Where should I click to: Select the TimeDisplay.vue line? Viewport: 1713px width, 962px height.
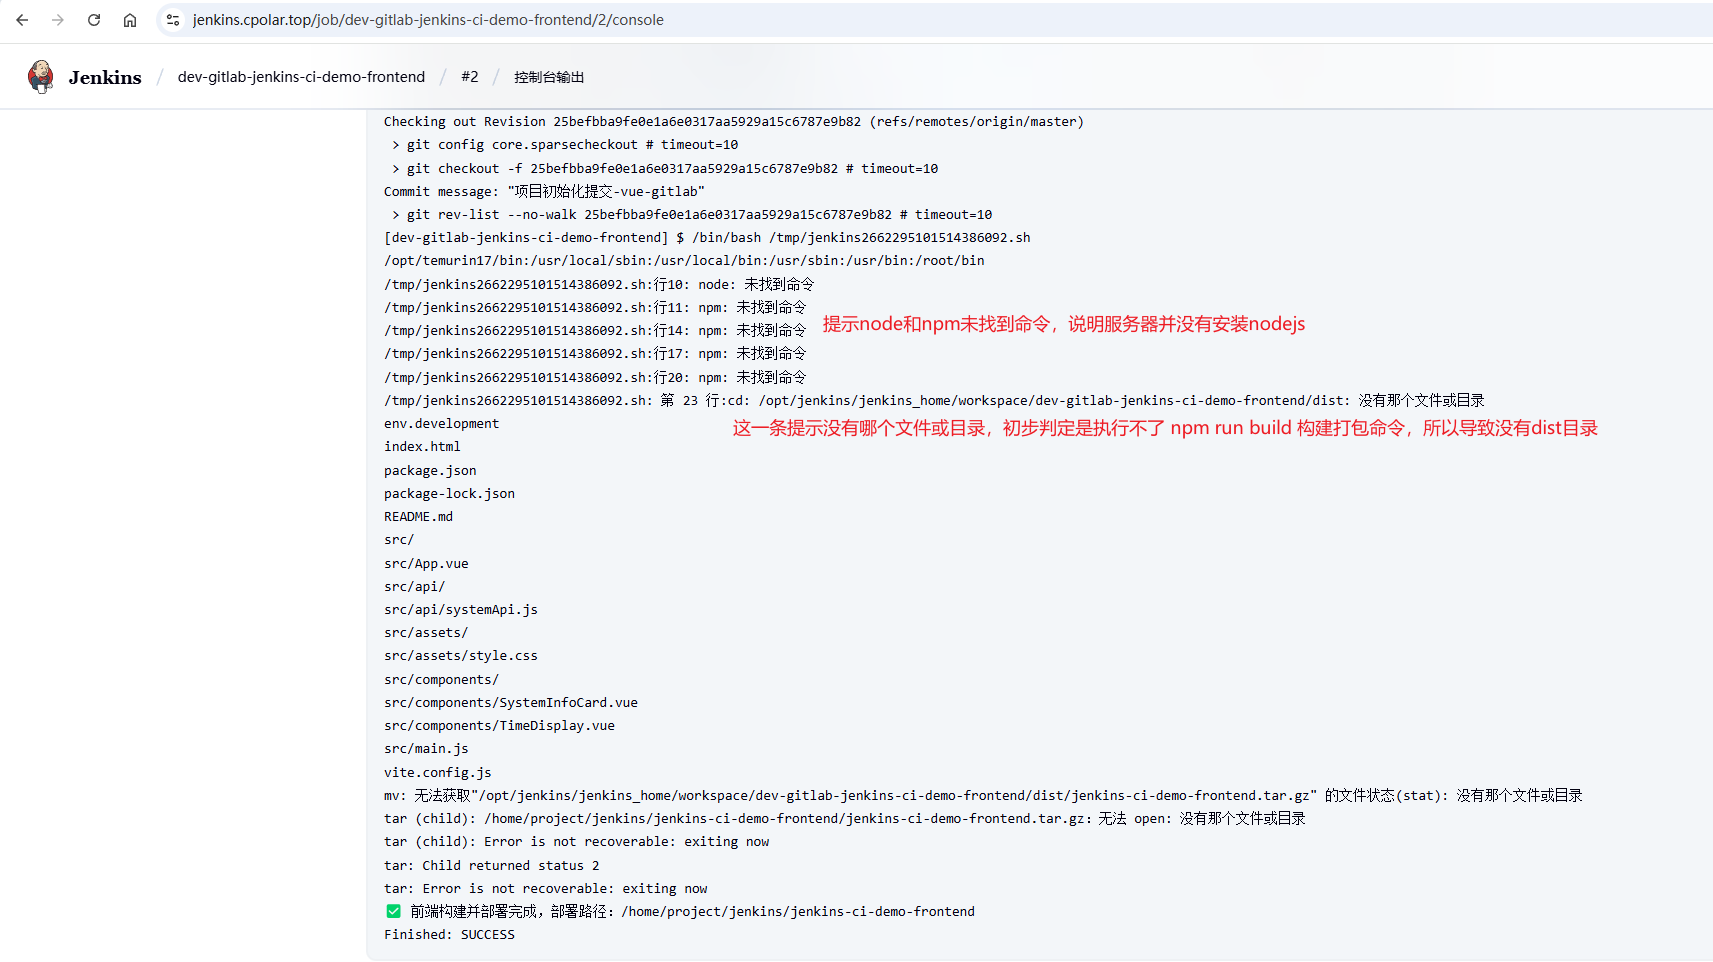tap(499, 726)
